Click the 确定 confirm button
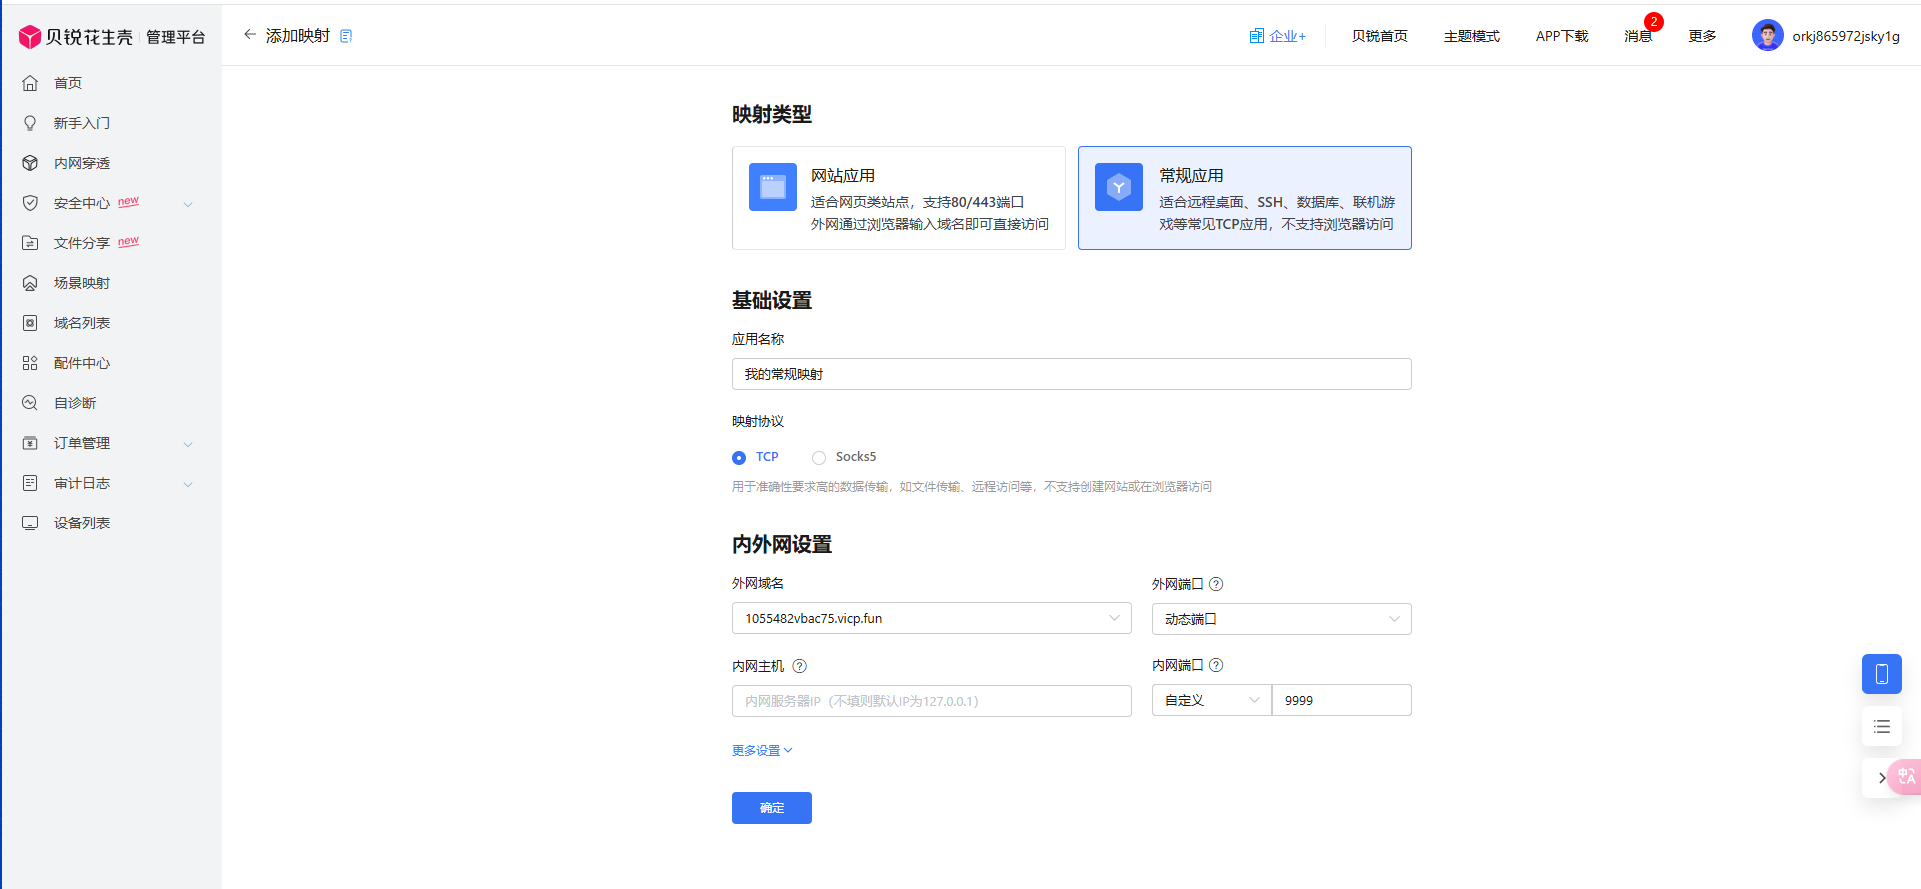 pos(771,808)
